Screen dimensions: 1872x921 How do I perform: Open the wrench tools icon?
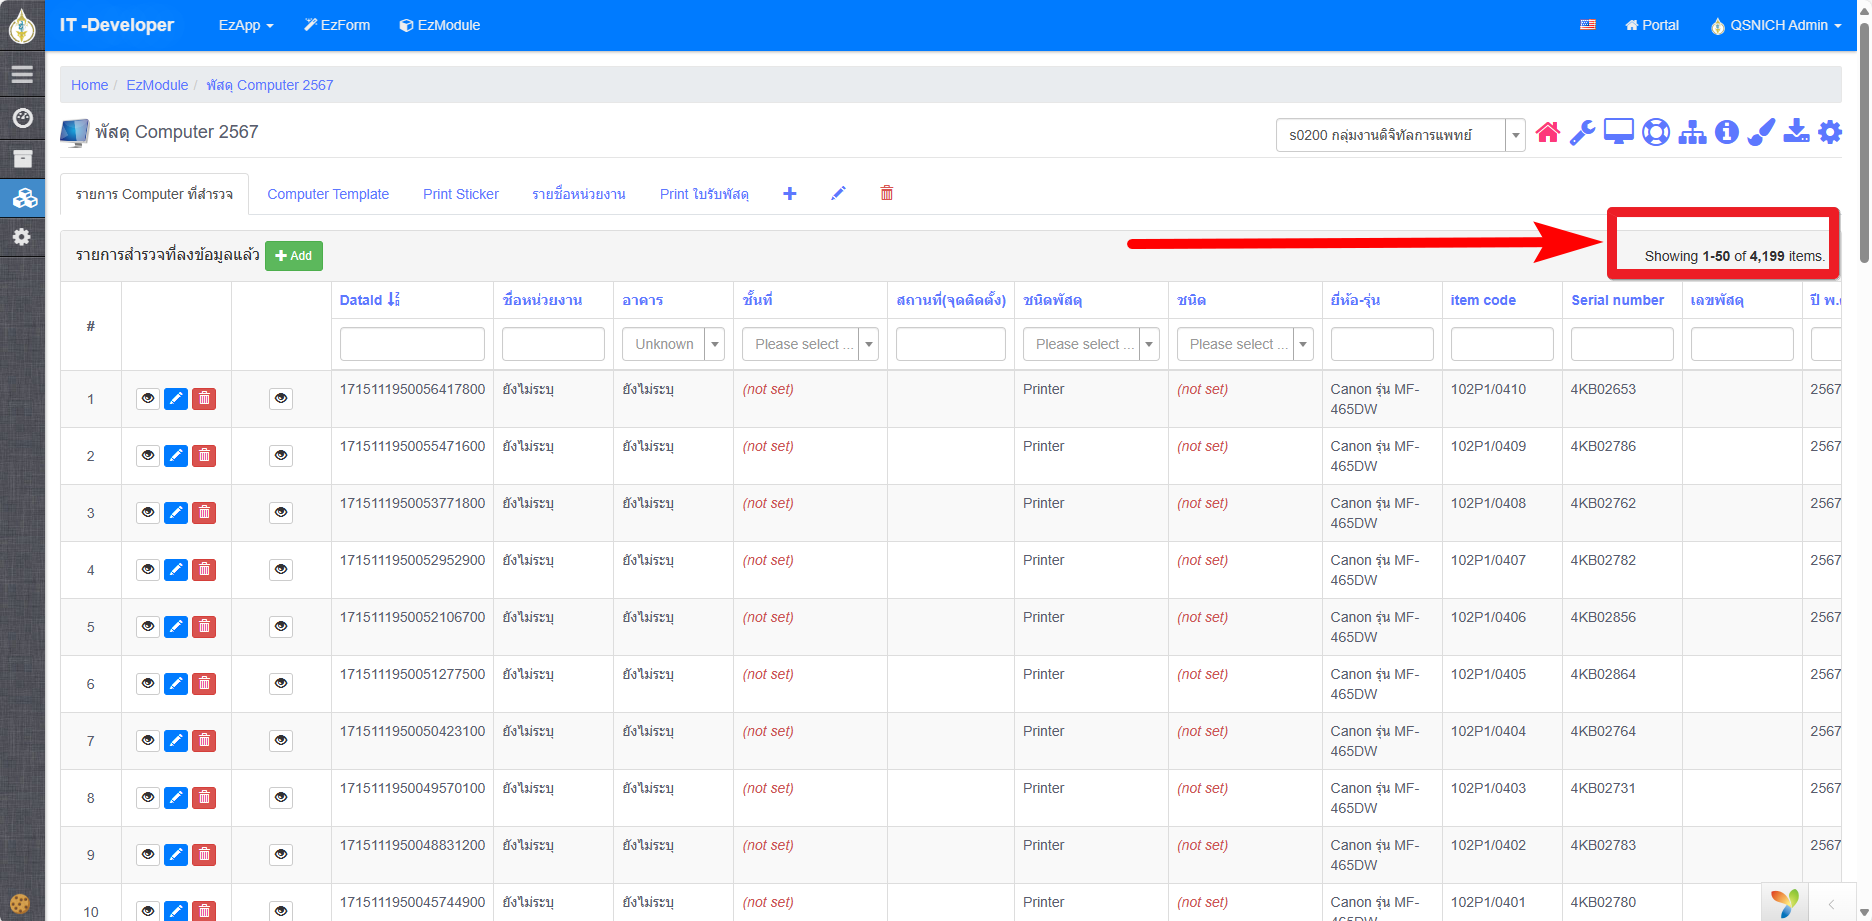1582,132
